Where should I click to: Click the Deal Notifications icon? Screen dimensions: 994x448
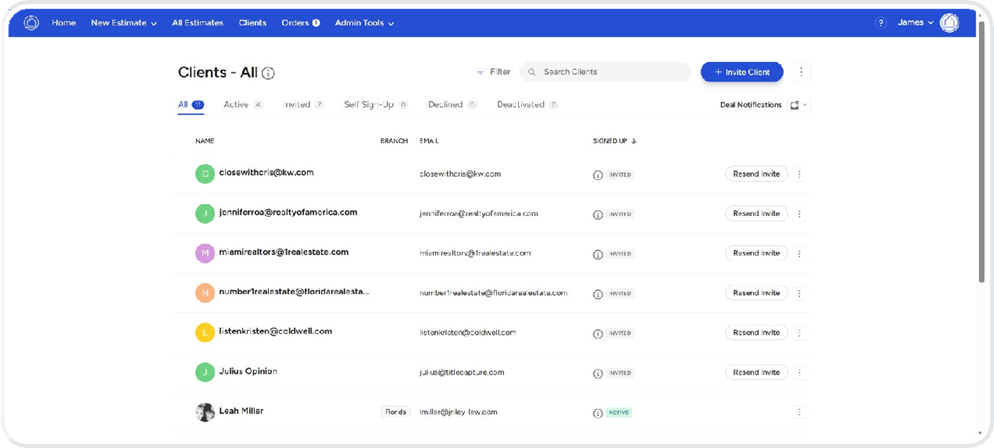tap(794, 105)
